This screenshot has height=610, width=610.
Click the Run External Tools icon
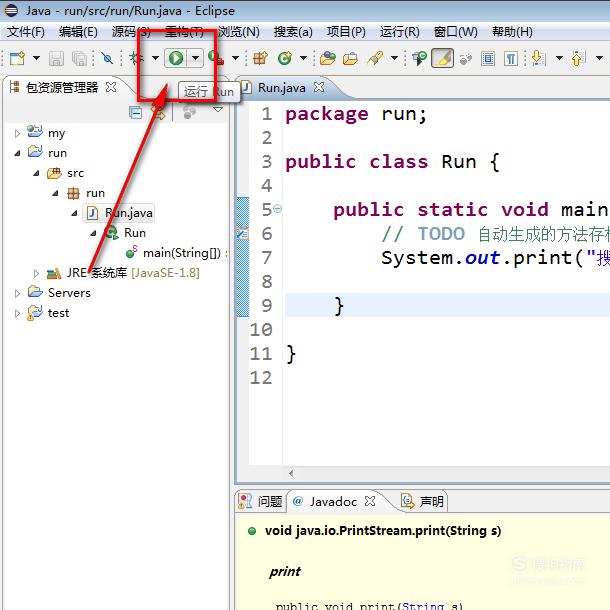click(216, 58)
